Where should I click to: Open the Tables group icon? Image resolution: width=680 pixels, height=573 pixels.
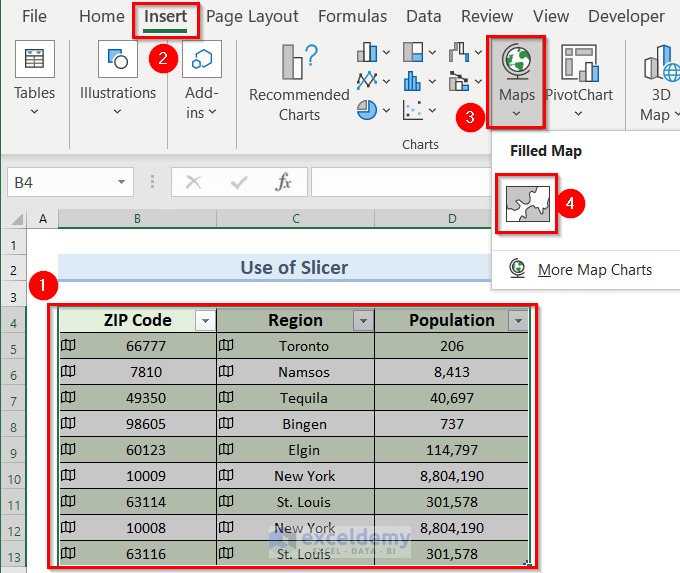pos(35,59)
